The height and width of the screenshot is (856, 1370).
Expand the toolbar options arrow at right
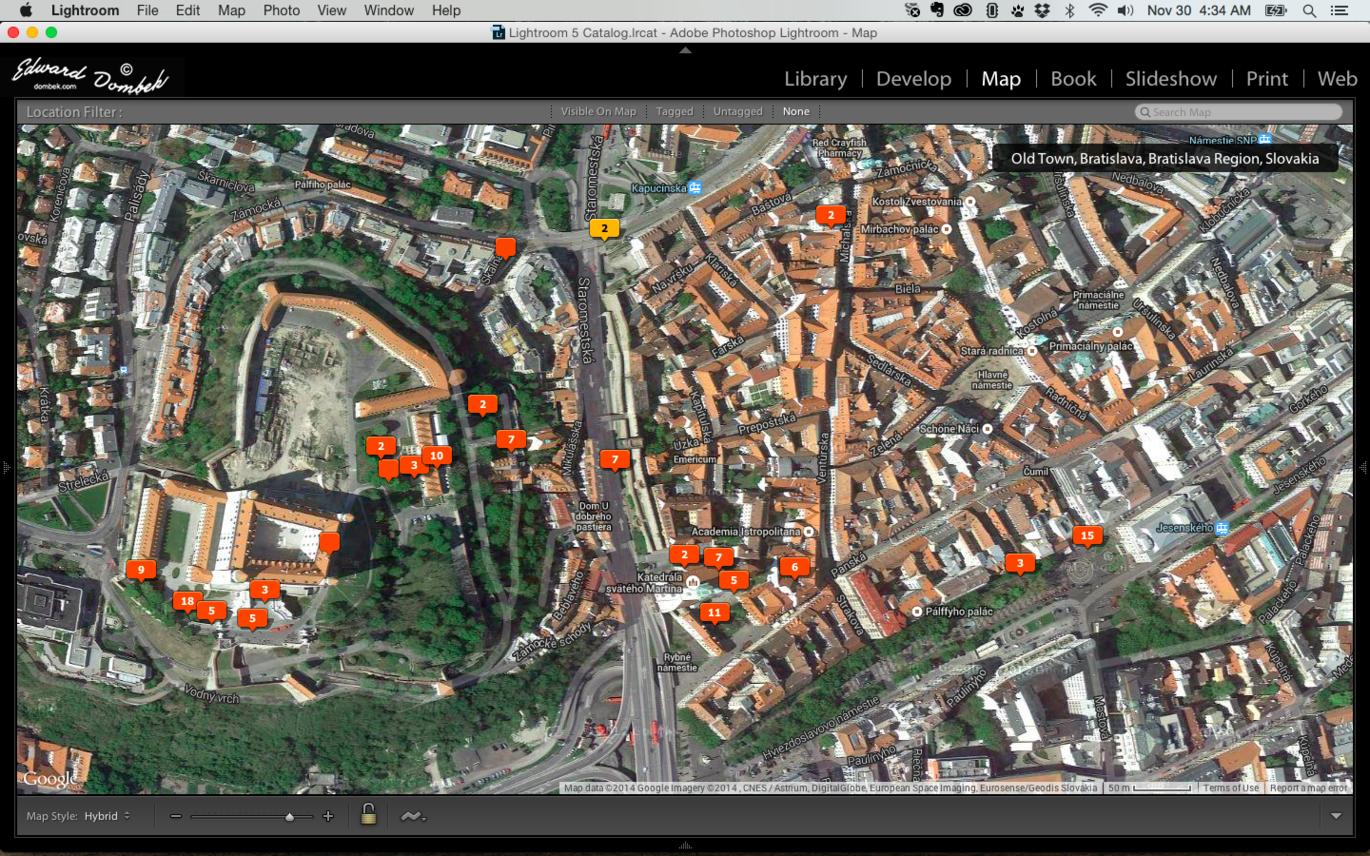point(1337,817)
